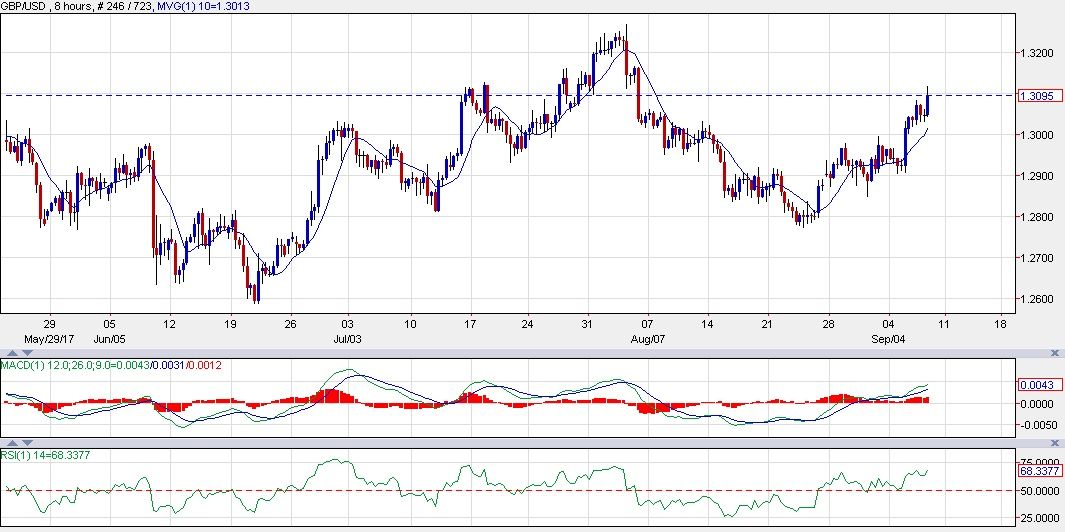The height and width of the screenshot is (532, 1065).
Task: Click the 68.3377 RSI value tag
Action: tap(1036, 470)
